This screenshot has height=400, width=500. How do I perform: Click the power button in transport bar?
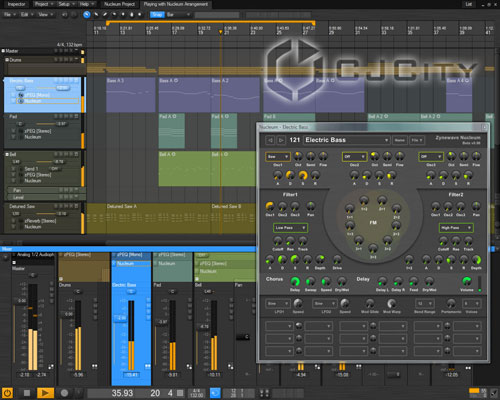tap(7, 393)
